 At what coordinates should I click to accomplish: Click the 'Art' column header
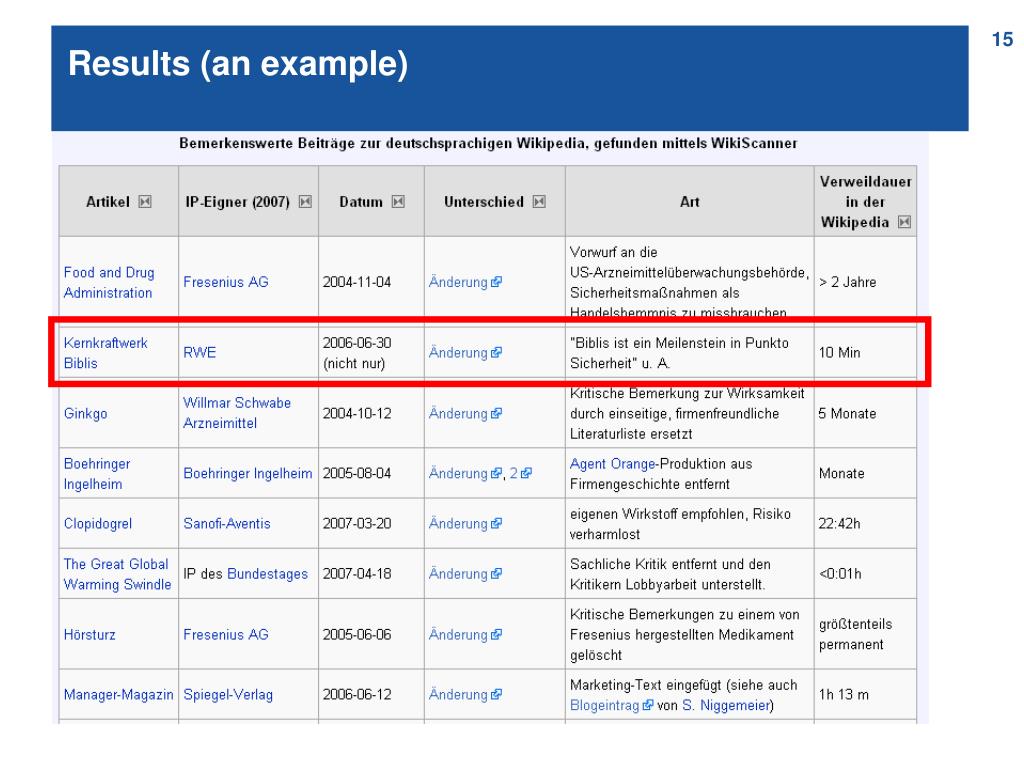pyautogui.click(x=690, y=202)
